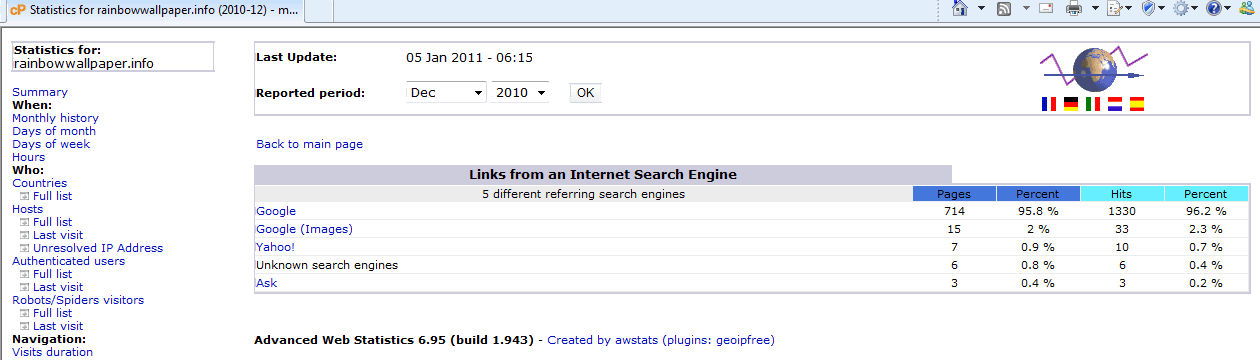The height and width of the screenshot is (360, 1260).
Task: Click the AWStats globe logo
Action: pyautogui.click(x=1093, y=69)
